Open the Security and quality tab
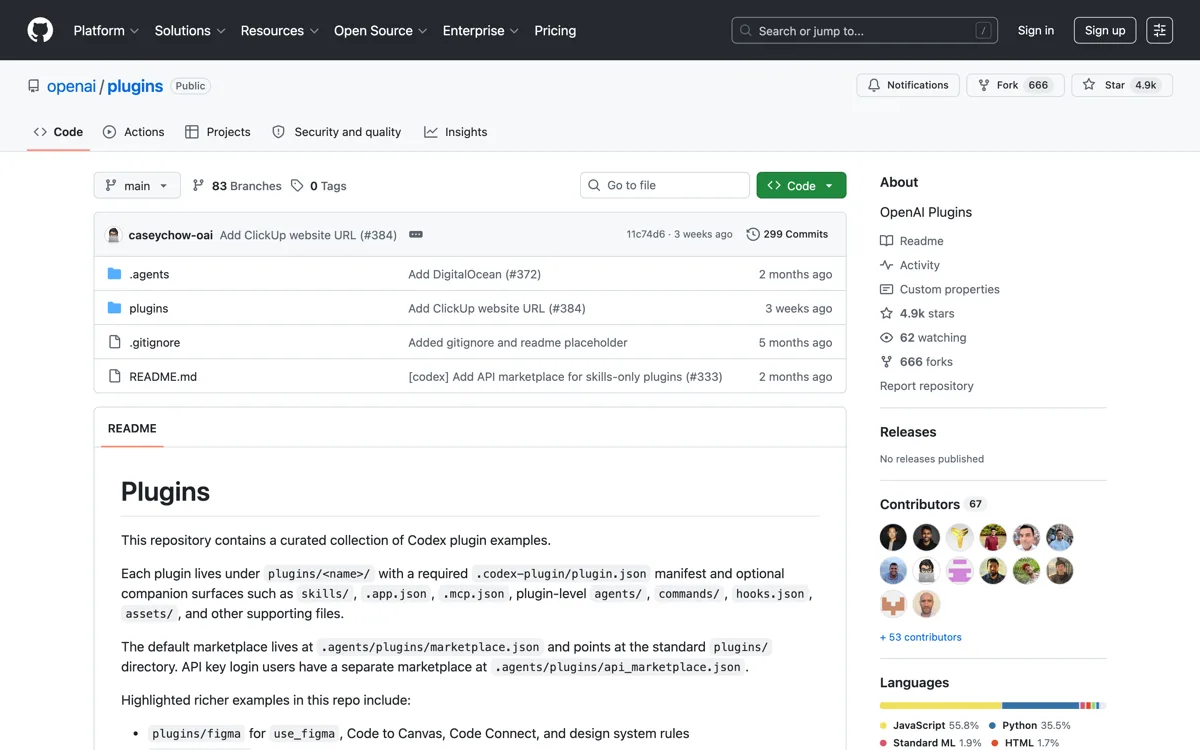This screenshot has width=1200, height=750. 337,132
